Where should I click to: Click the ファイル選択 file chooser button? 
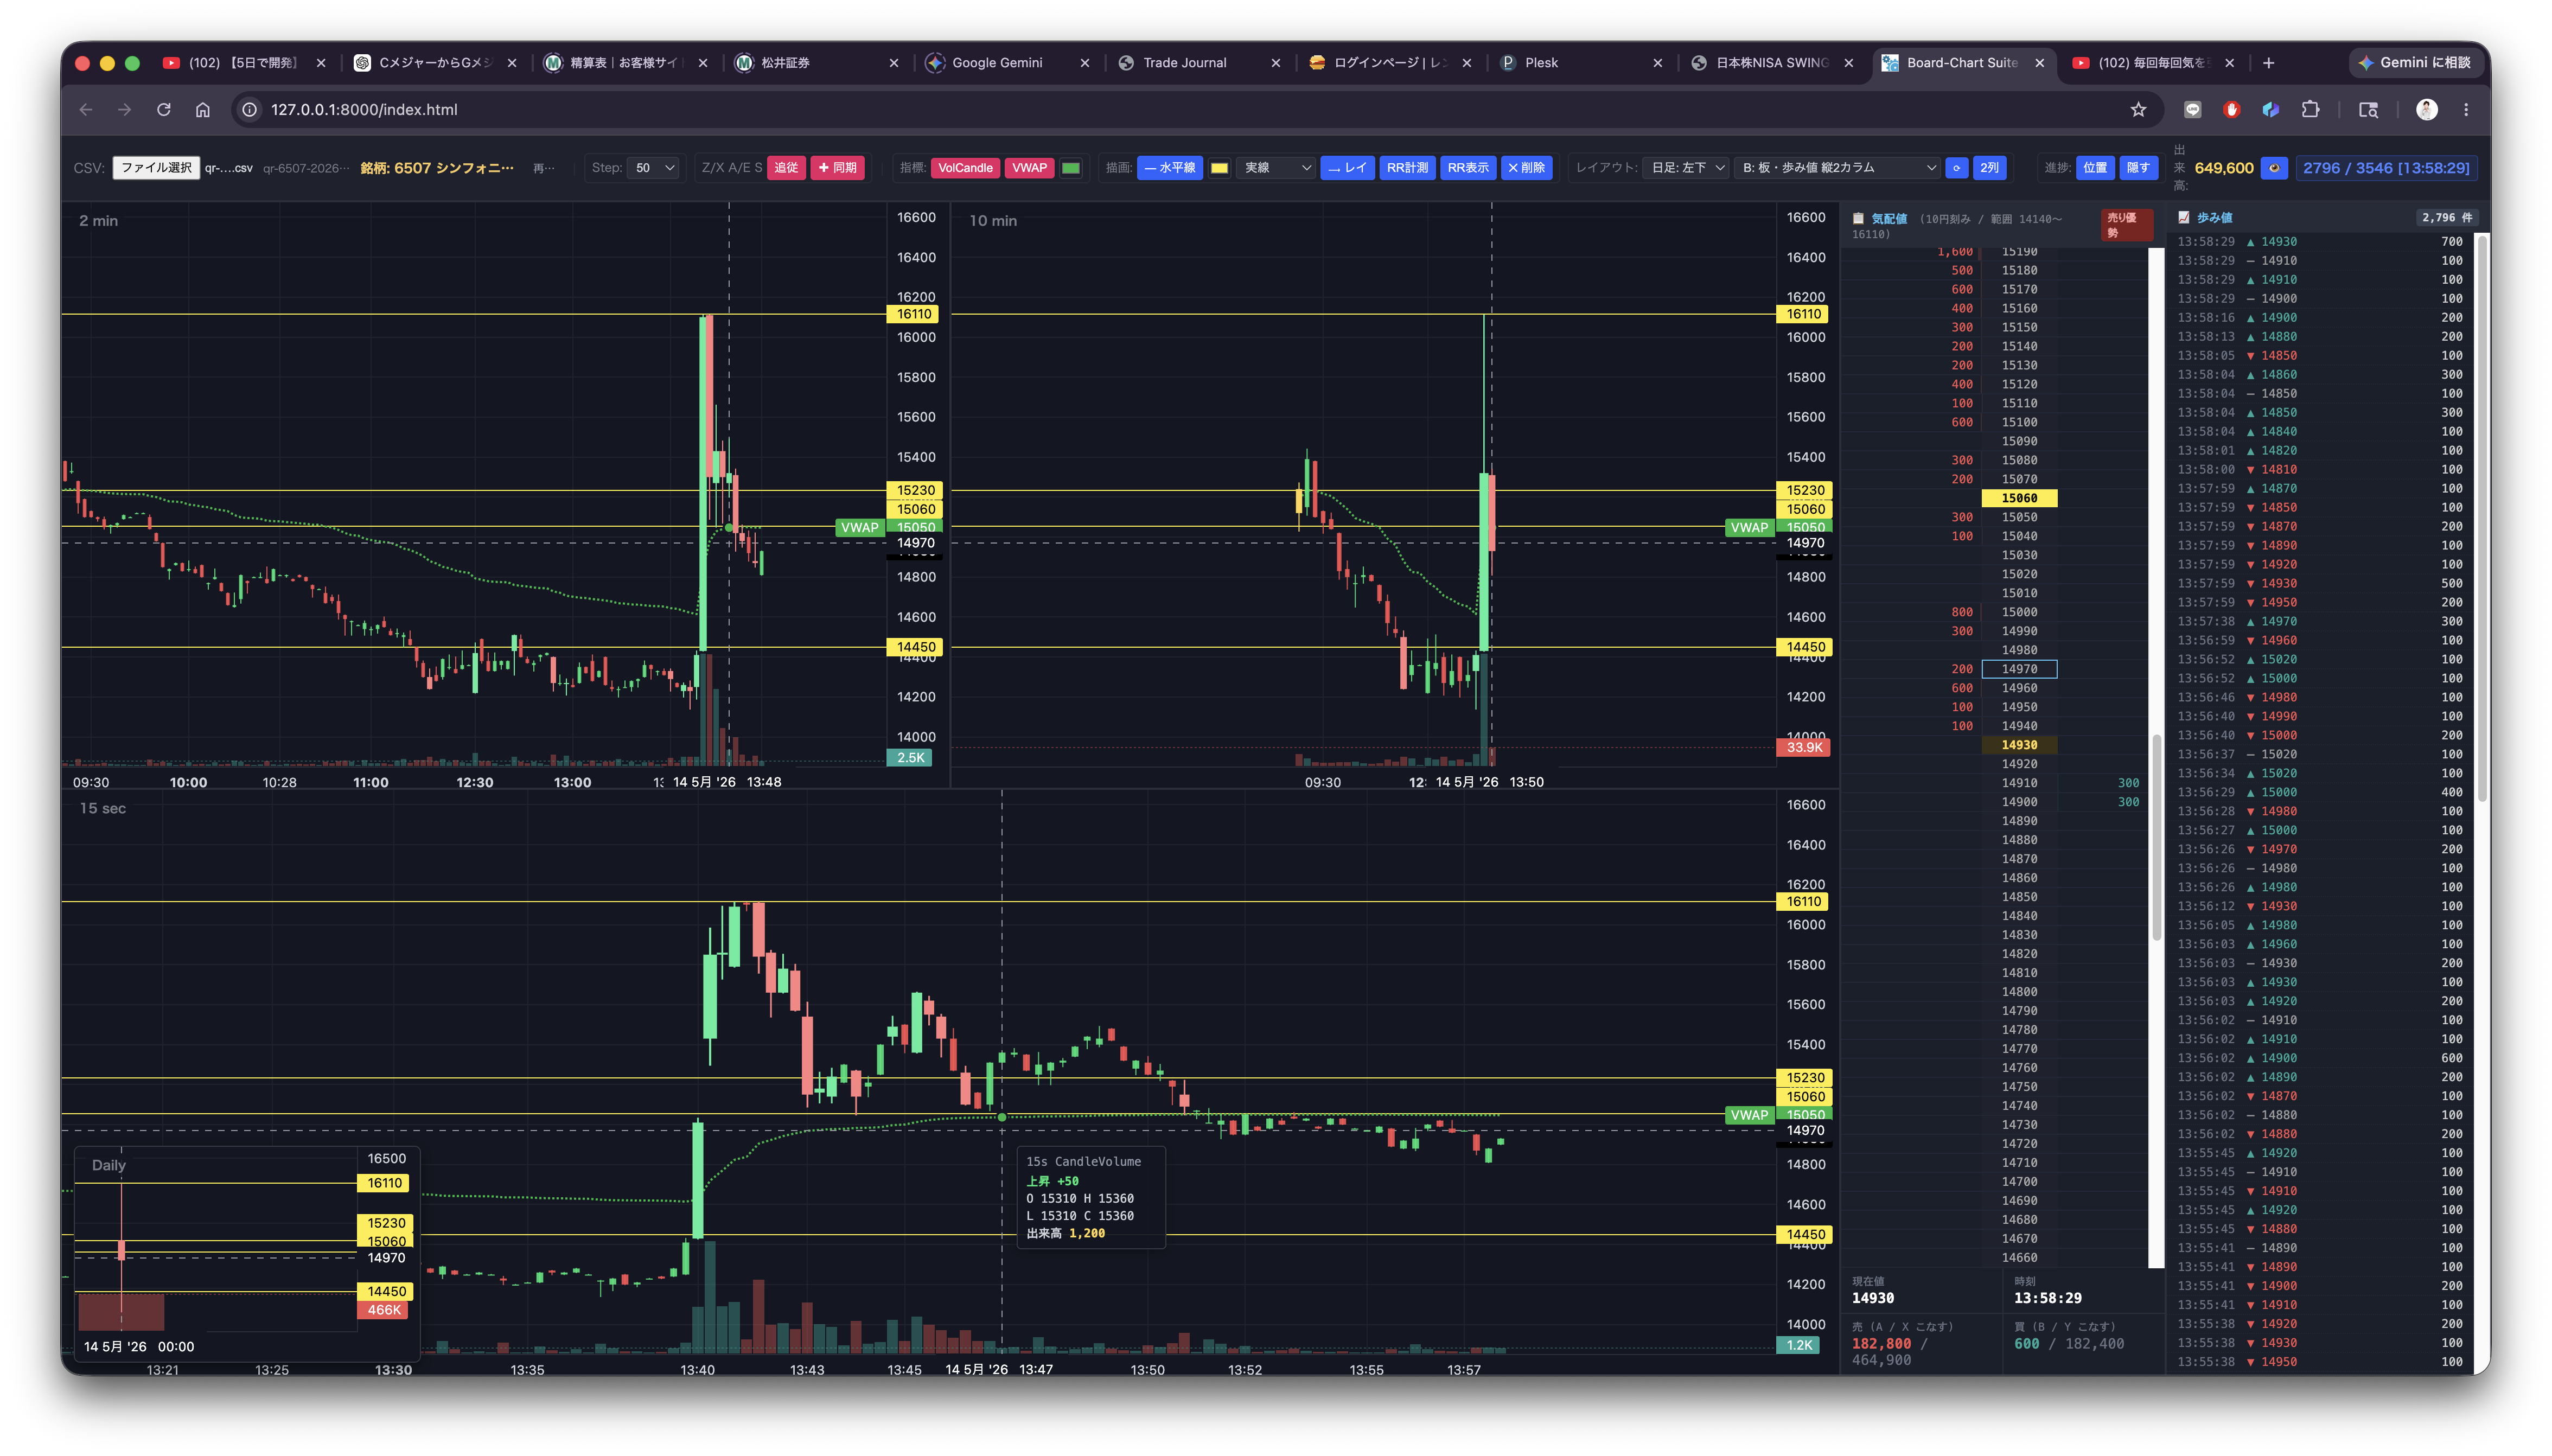(156, 167)
